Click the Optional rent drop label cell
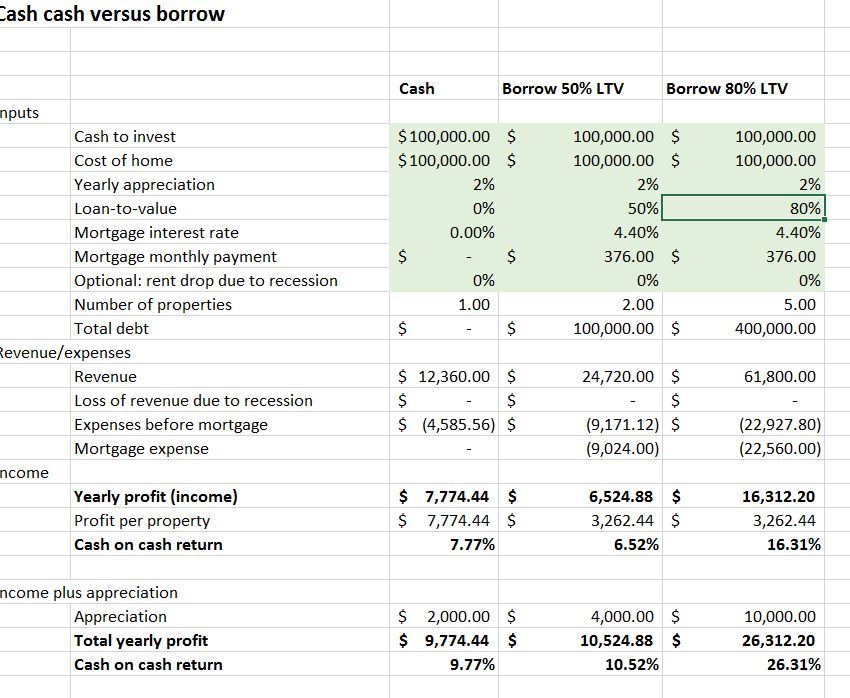This screenshot has width=850, height=698. 230,281
